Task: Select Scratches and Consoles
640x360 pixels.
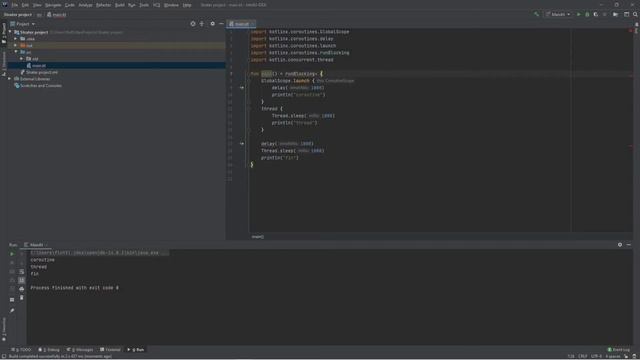Action: pyautogui.click(x=38, y=86)
